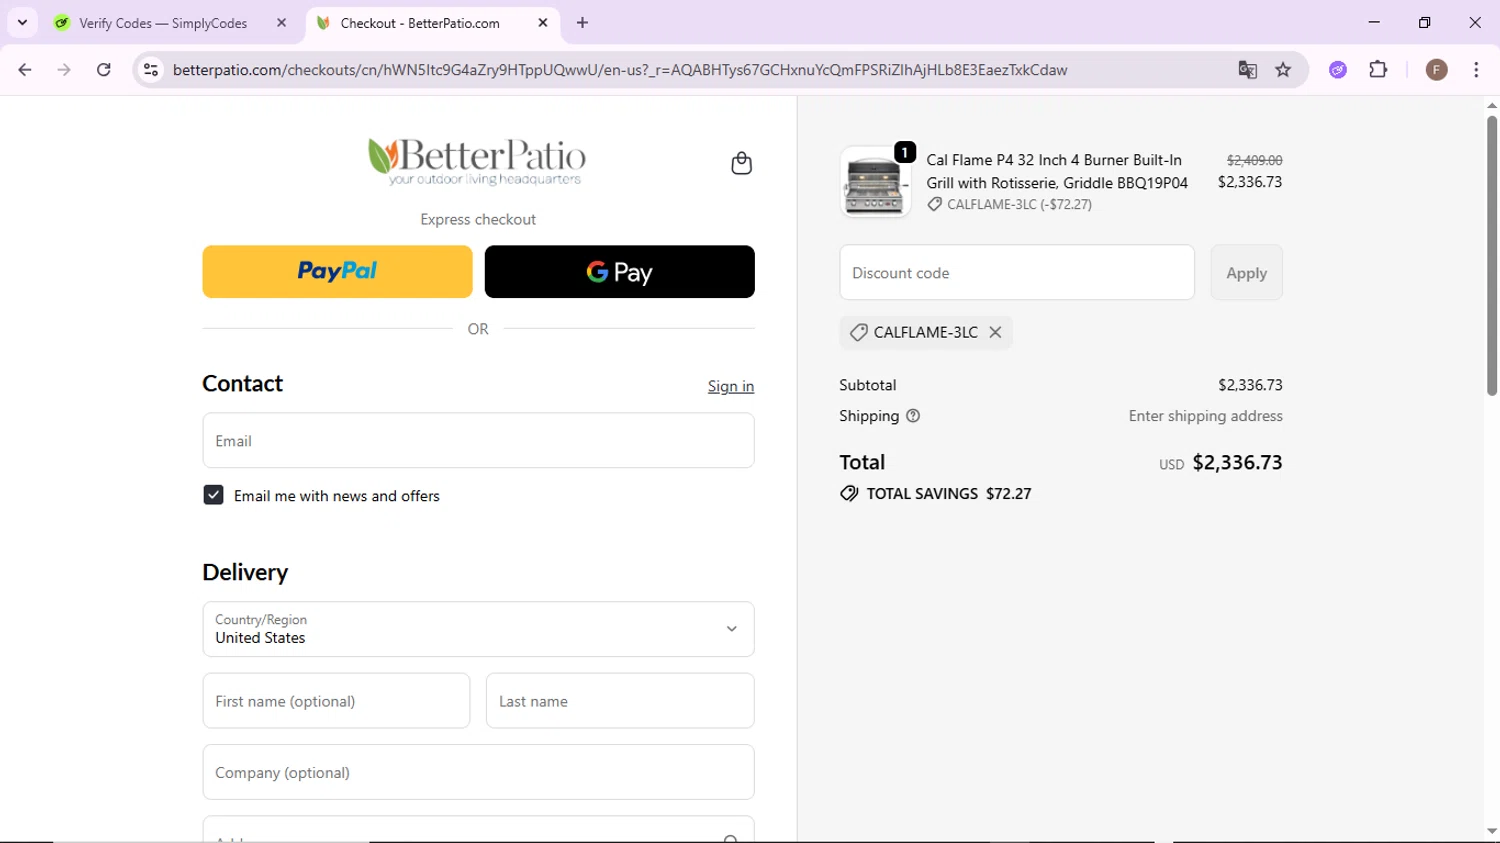The width and height of the screenshot is (1500, 843).
Task: Open a new browser tab
Action: coord(582,22)
